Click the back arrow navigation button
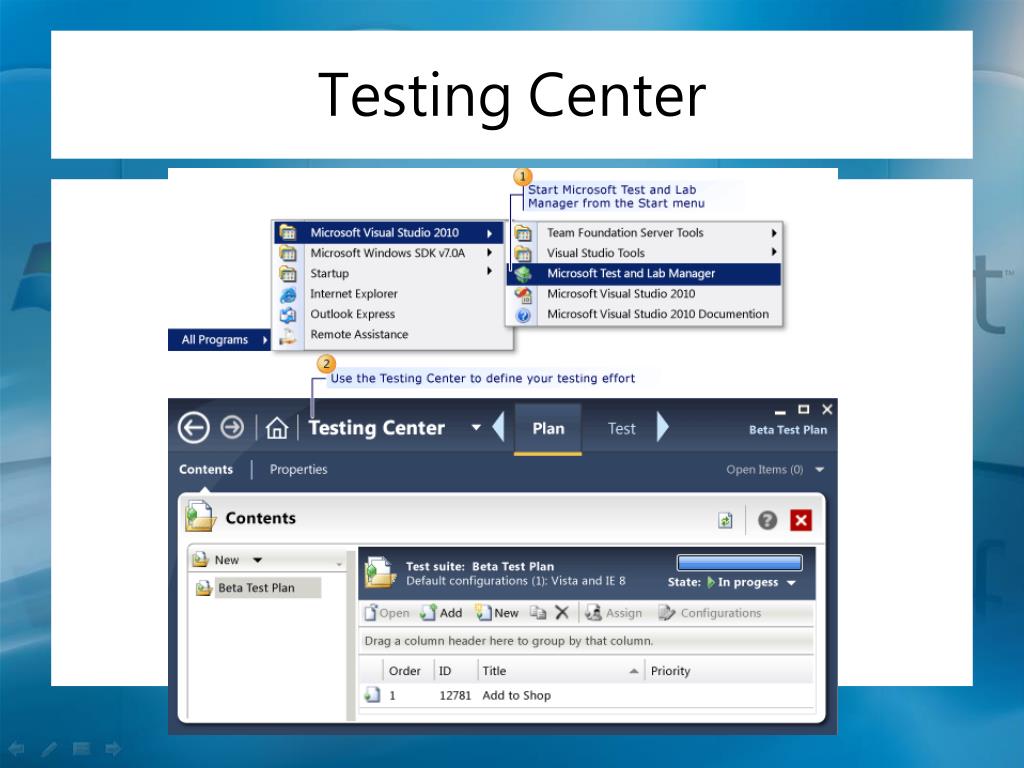This screenshot has height=768, width=1024. pos(193,428)
